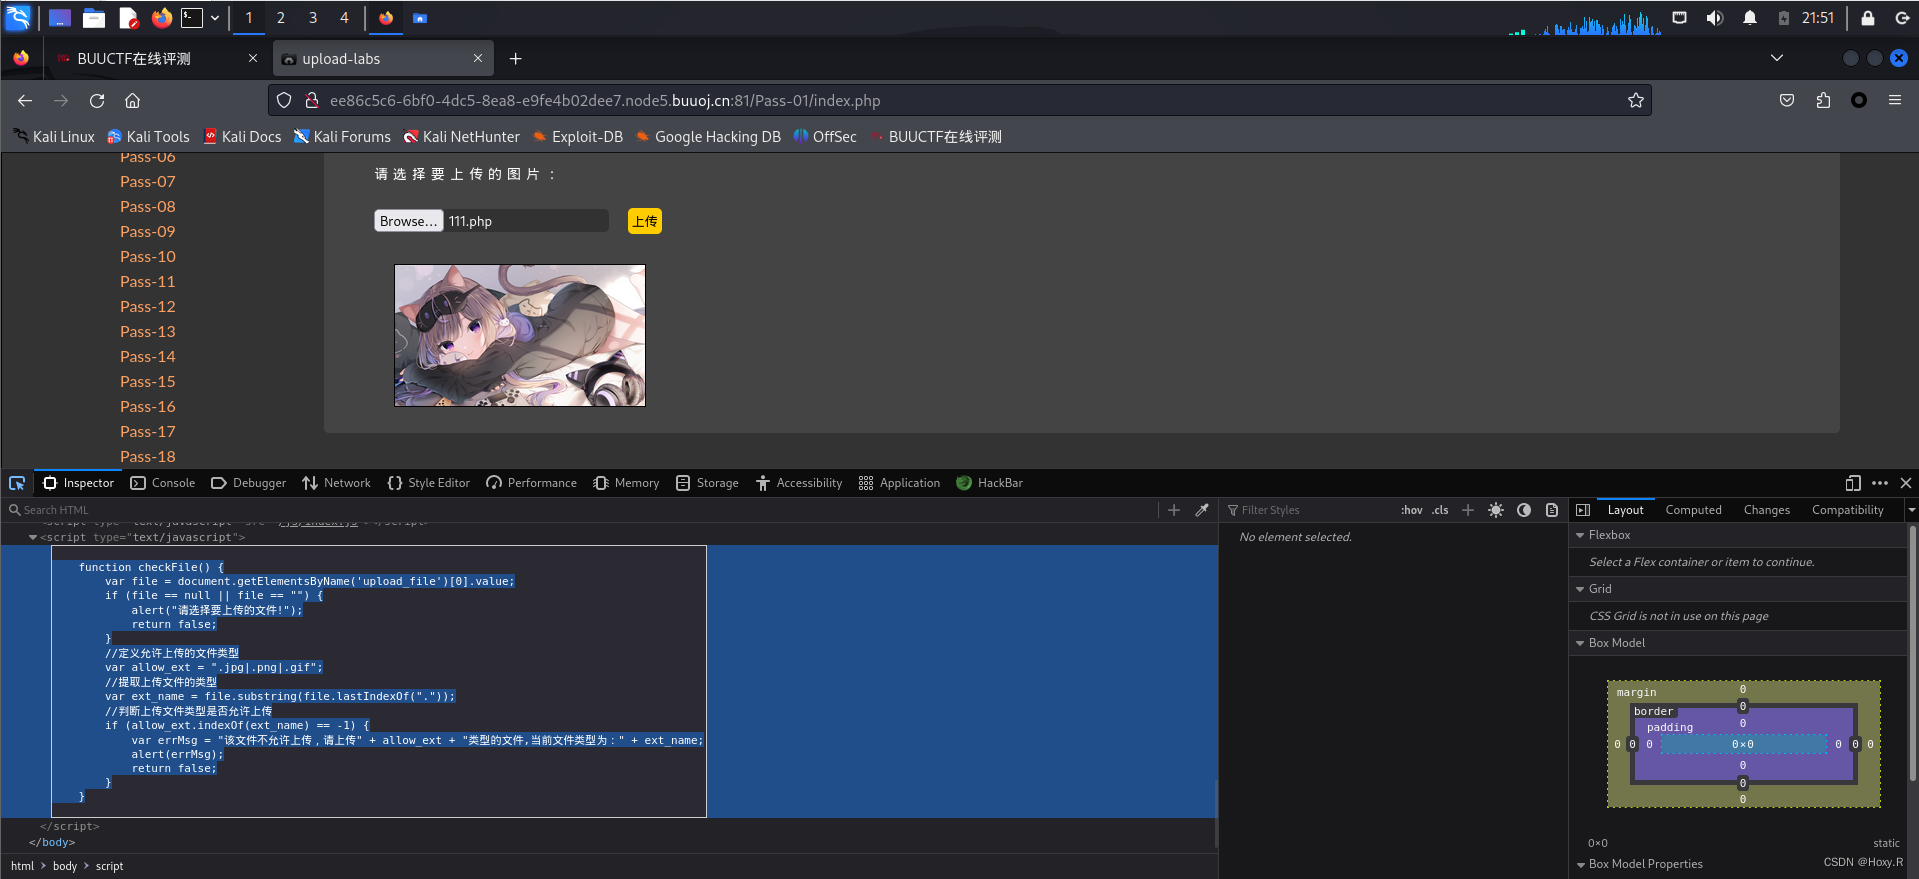
Task: Pick color from page with eyedropper
Action: 1202,510
